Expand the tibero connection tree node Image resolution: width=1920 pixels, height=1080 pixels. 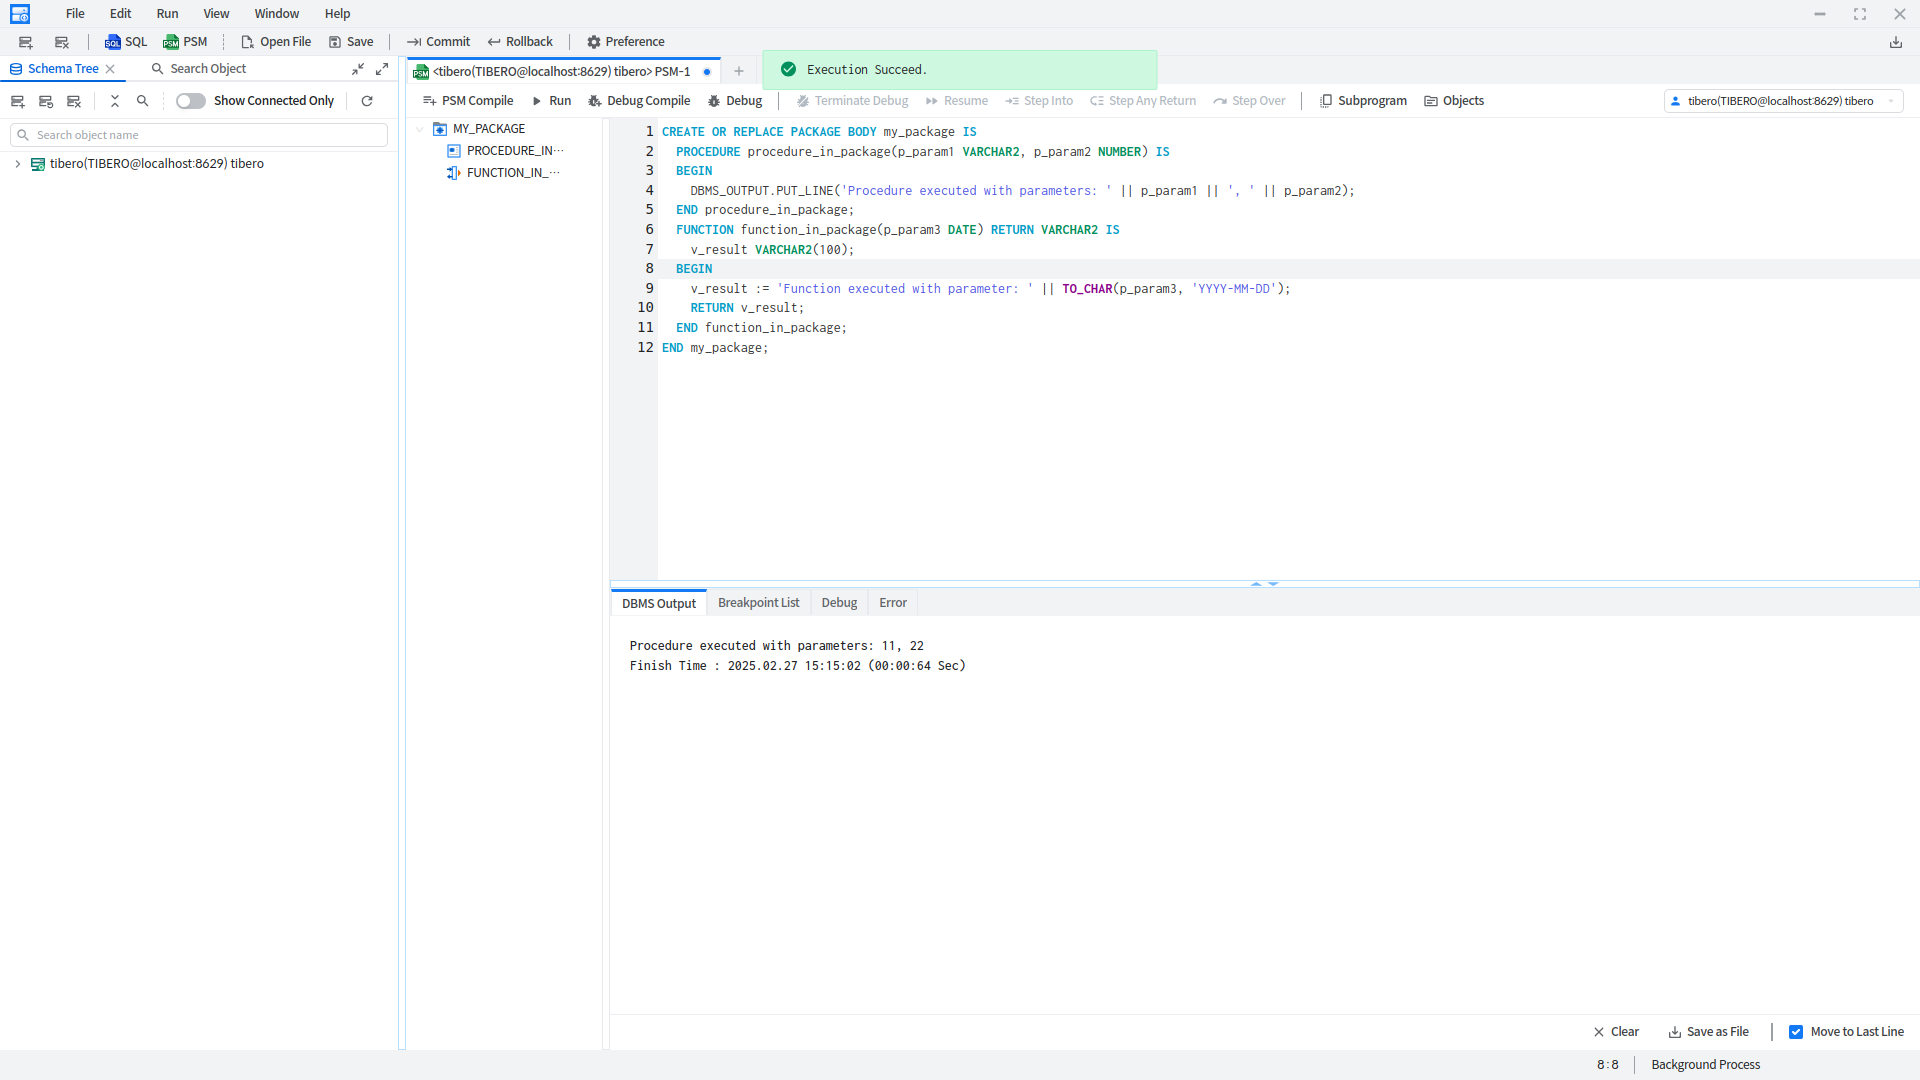(18, 164)
